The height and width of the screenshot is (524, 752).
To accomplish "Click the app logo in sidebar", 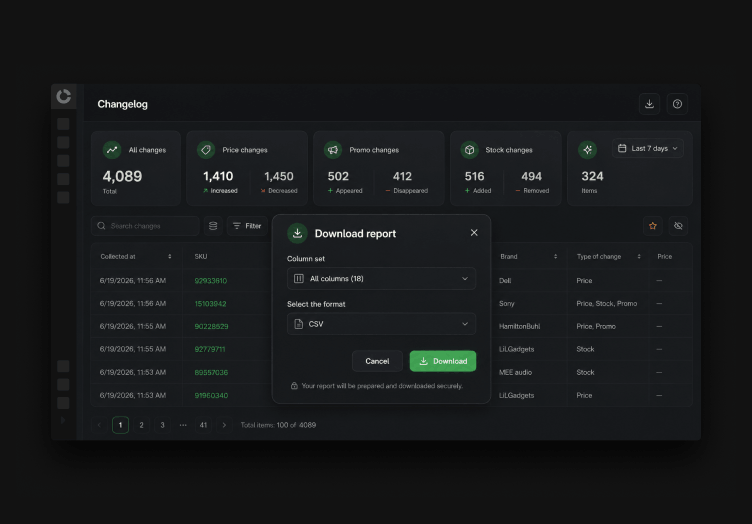I will tap(64, 96).
